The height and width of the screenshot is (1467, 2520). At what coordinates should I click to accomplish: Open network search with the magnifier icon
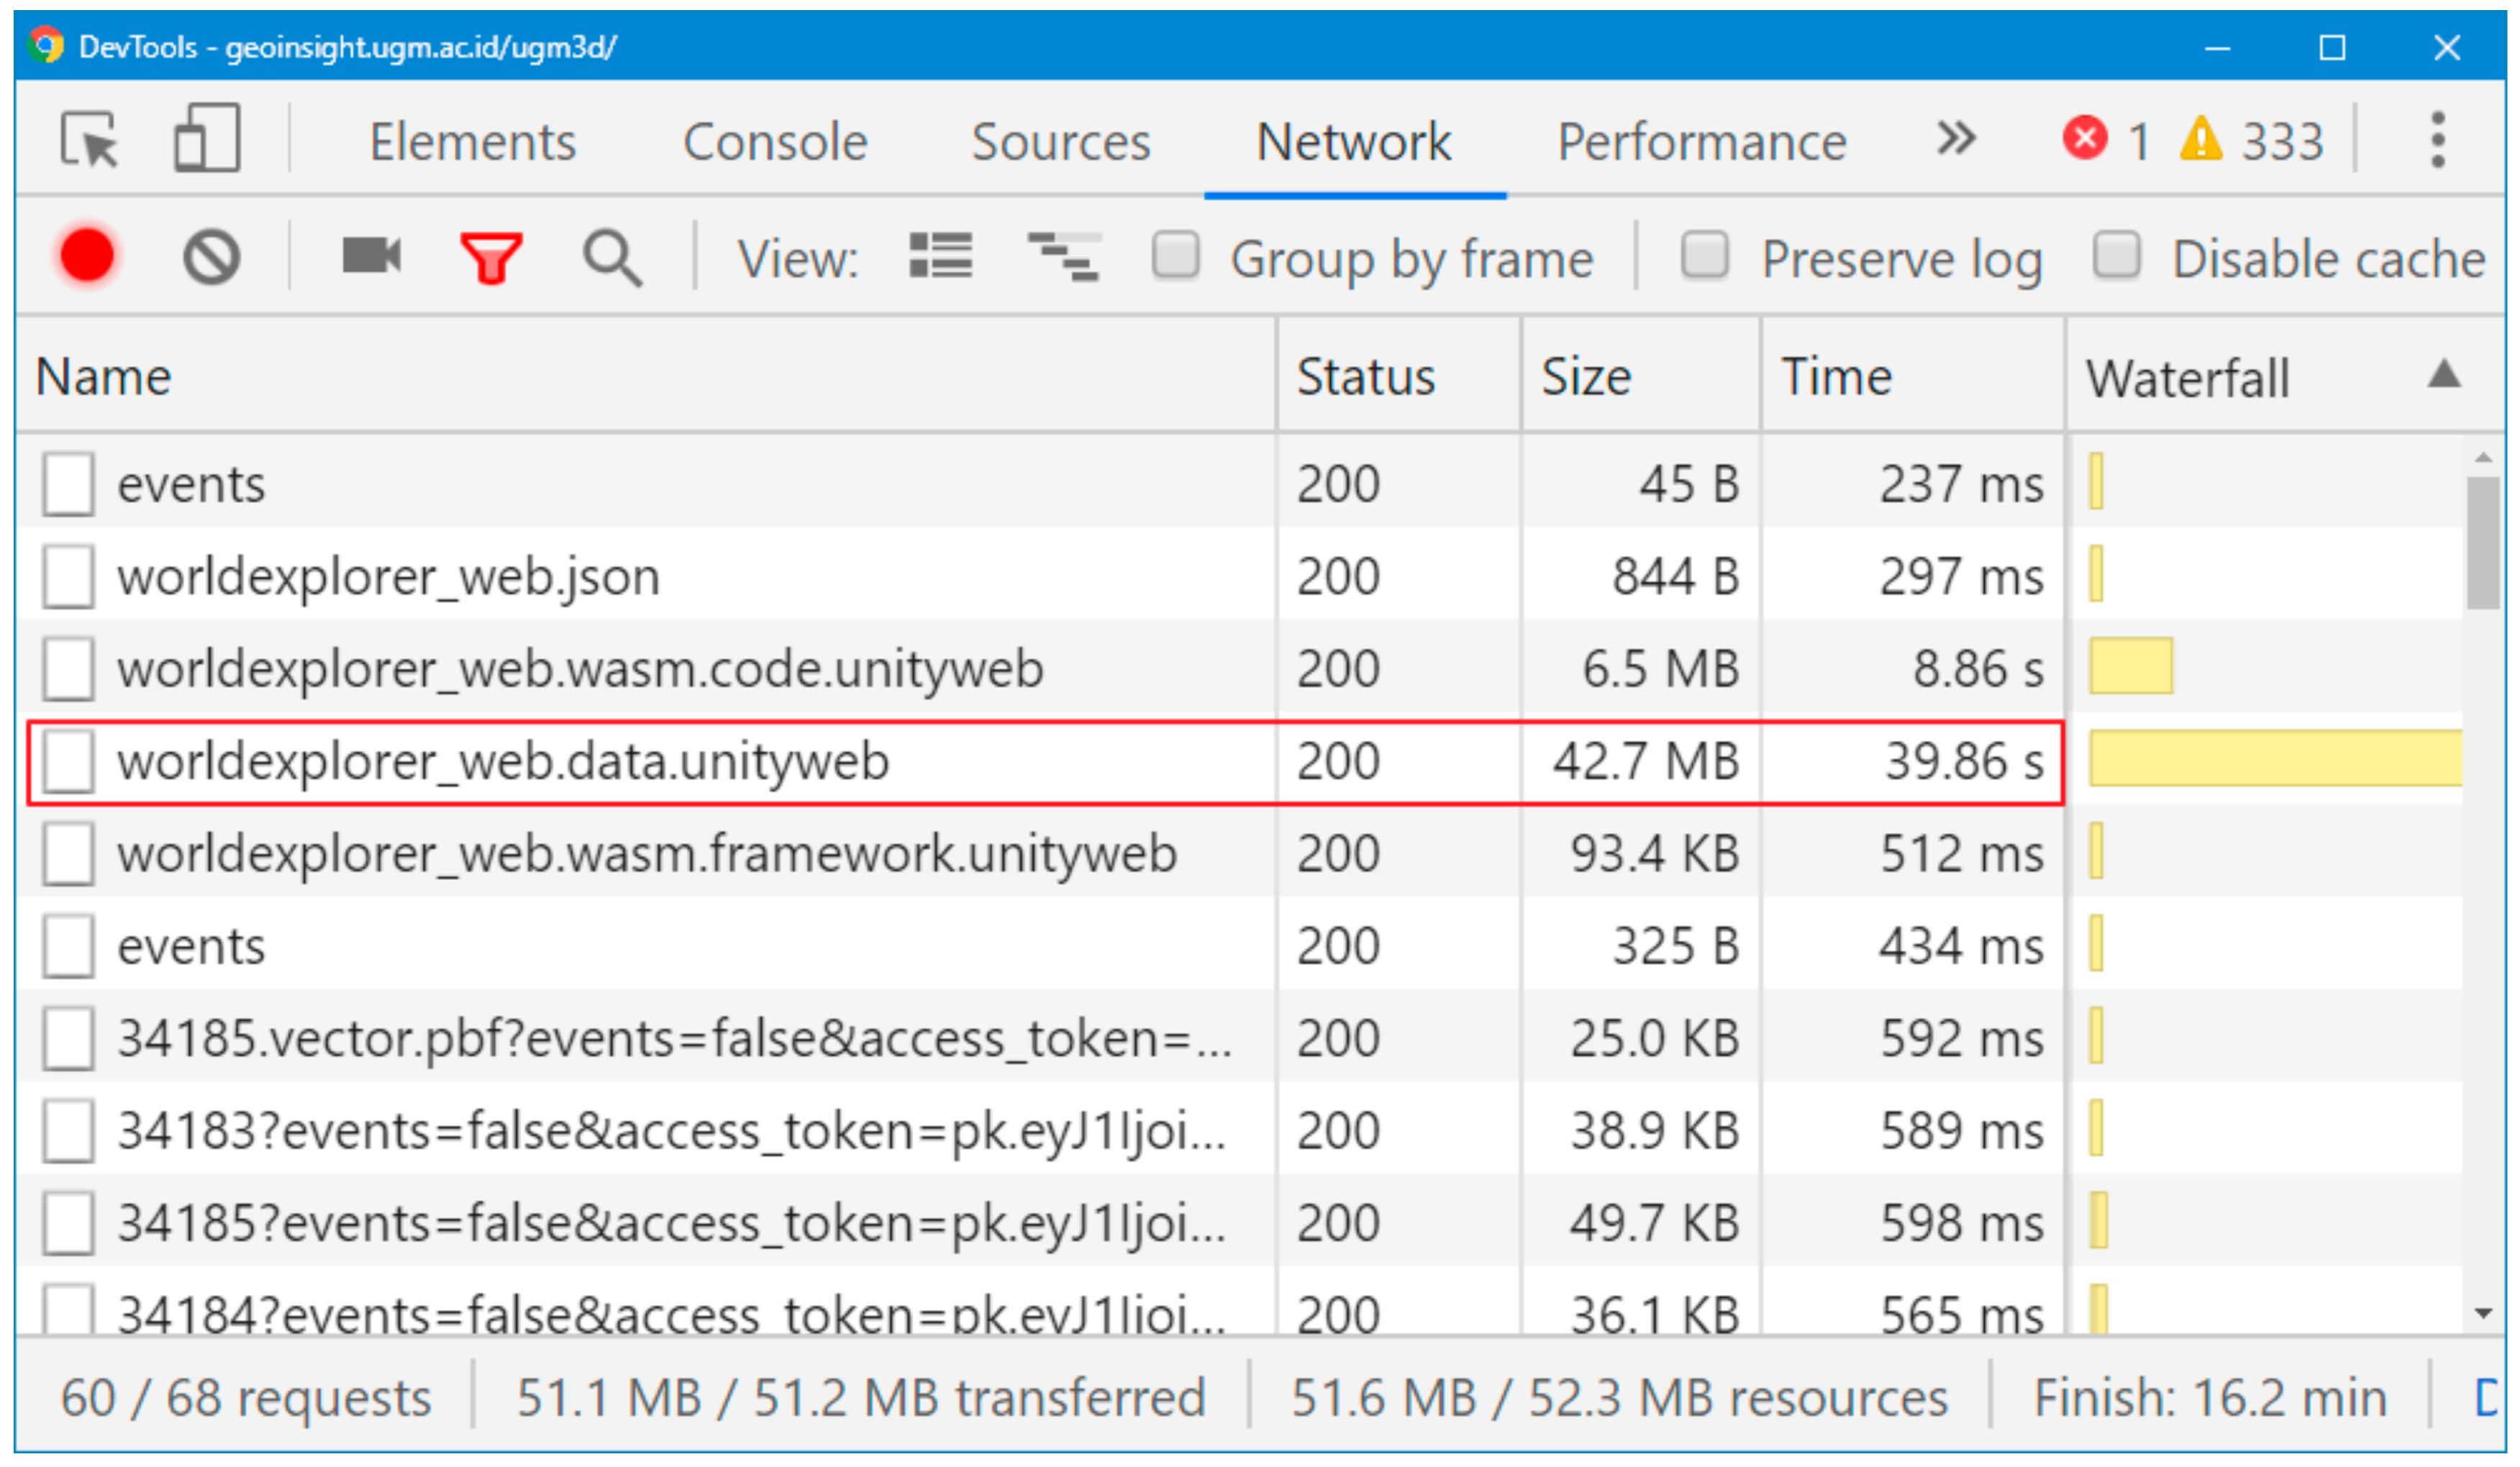click(x=612, y=258)
